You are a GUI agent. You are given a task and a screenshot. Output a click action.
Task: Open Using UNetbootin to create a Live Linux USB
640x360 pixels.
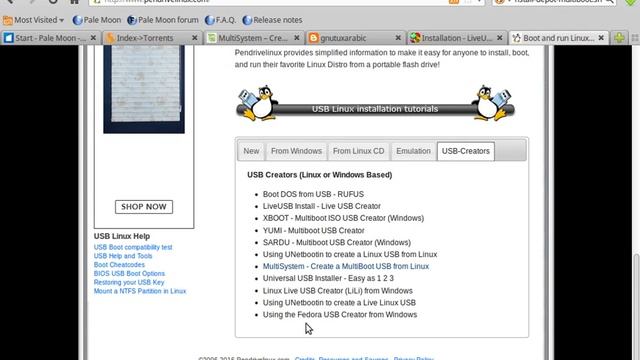[339, 302]
